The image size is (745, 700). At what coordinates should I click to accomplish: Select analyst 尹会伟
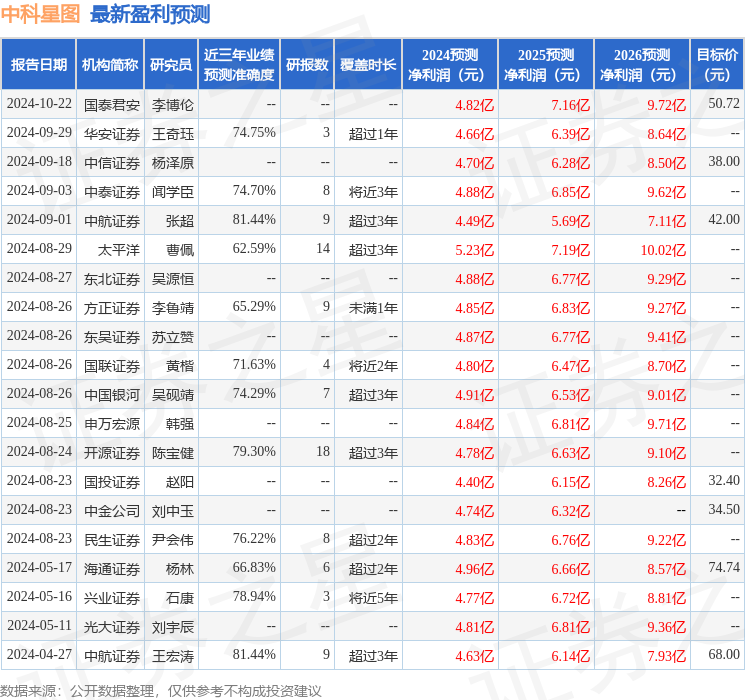(x=172, y=540)
